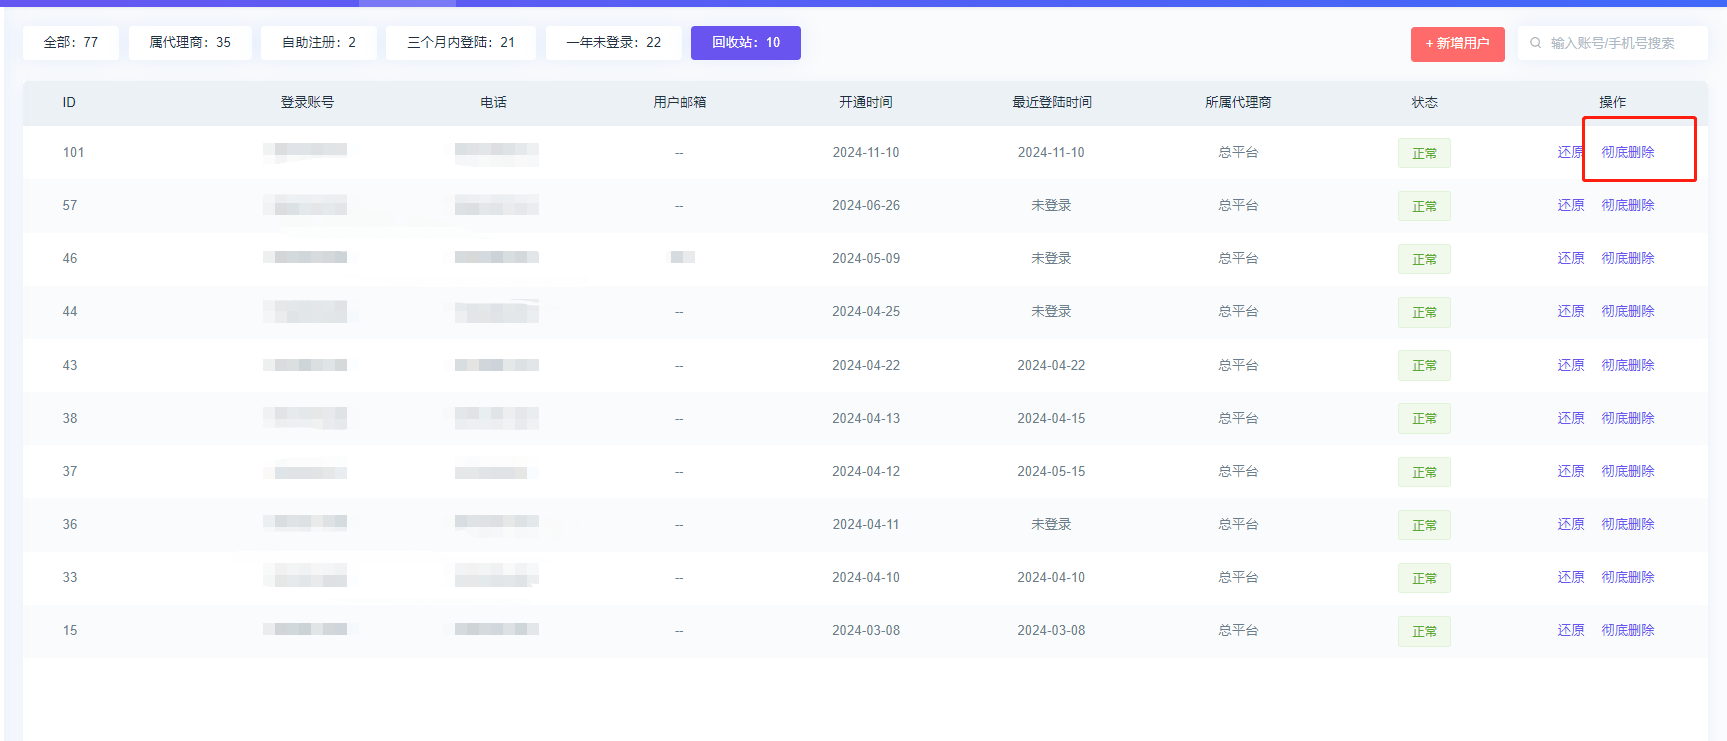Open the 自助注册: 2 filter tab
This screenshot has height=741, width=1727.
coord(319,43)
